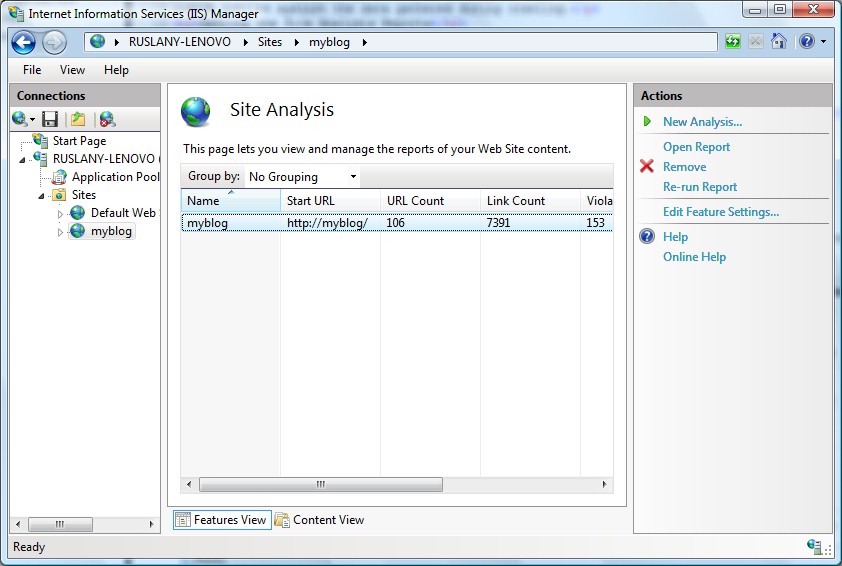Click the 7391 link count value
The image size is (842, 566).
[x=498, y=223]
